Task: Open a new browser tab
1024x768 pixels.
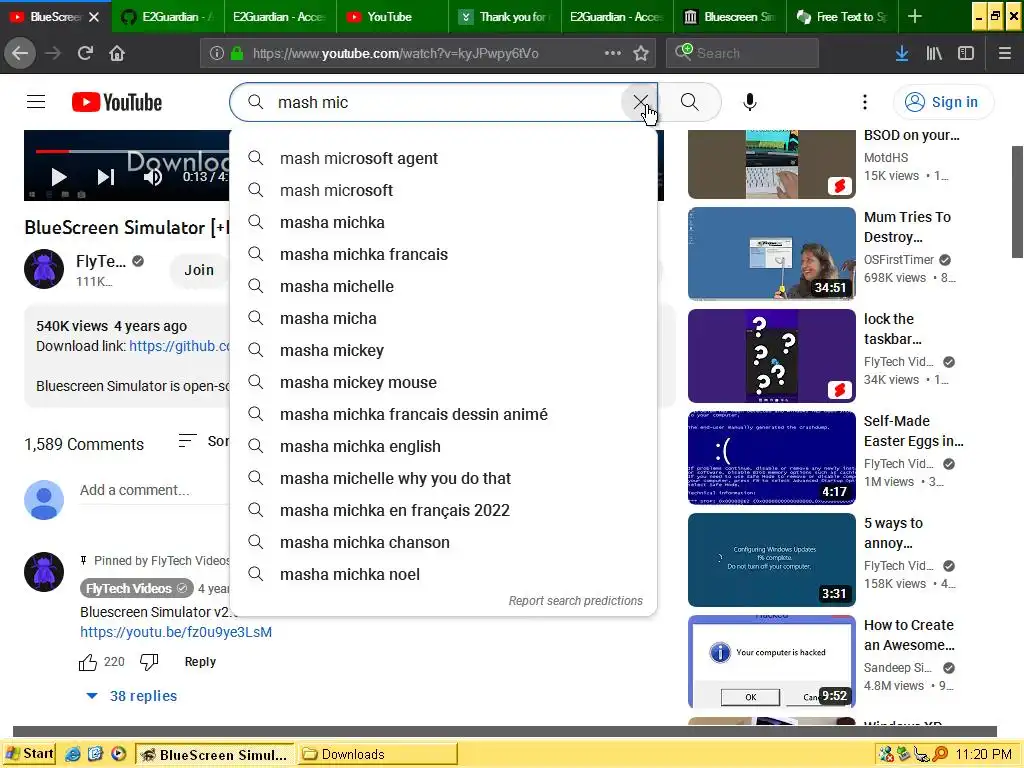Action: 915,17
